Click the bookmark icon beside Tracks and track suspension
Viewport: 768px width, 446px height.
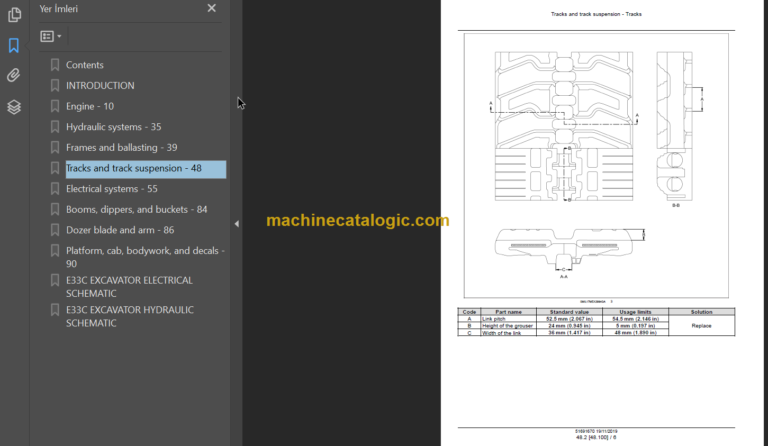coord(55,168)
